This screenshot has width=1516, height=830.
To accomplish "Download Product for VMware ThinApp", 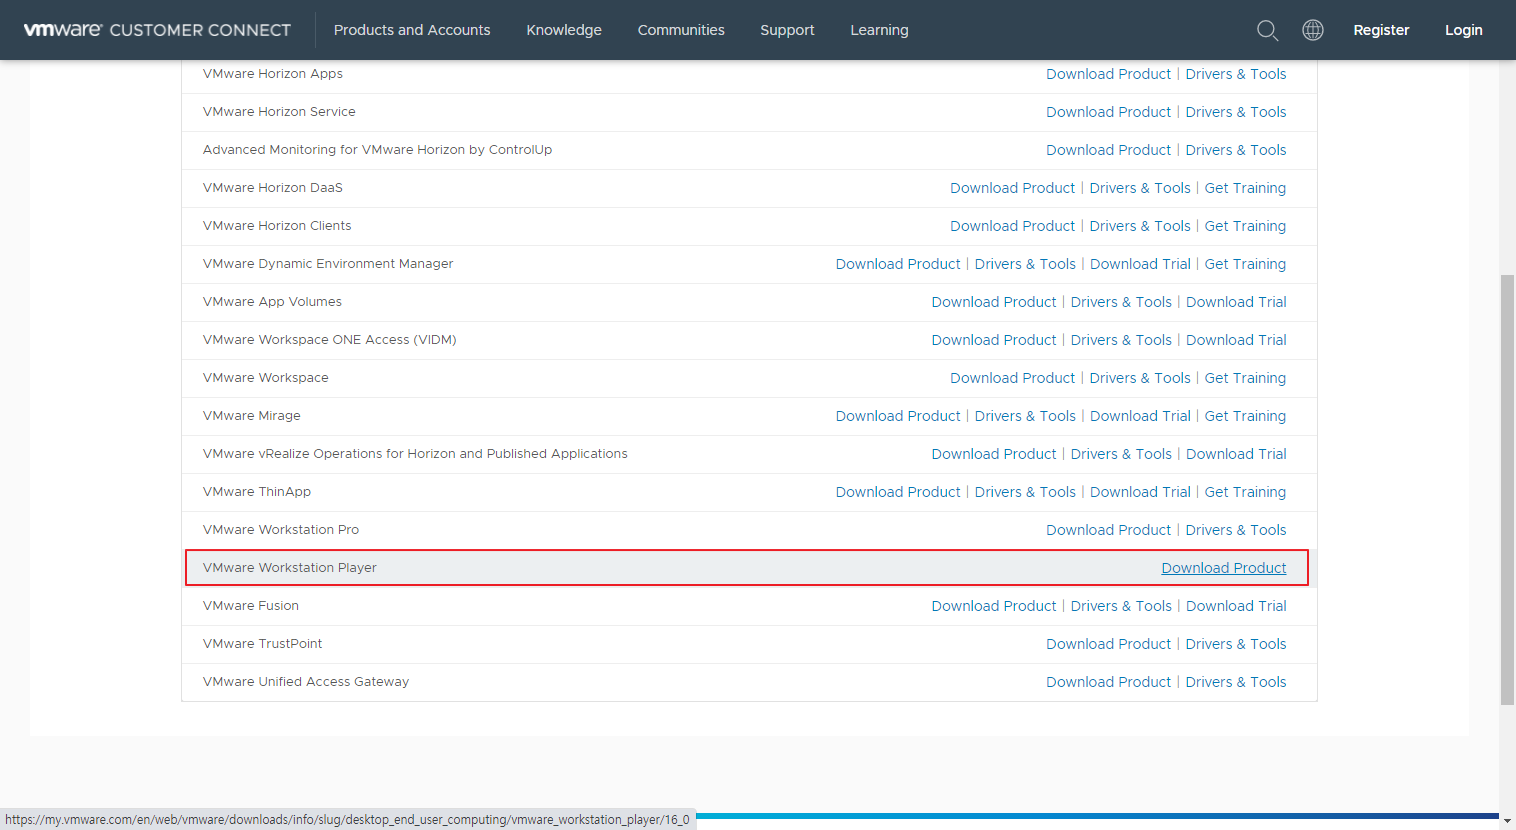I will point(898,492).
